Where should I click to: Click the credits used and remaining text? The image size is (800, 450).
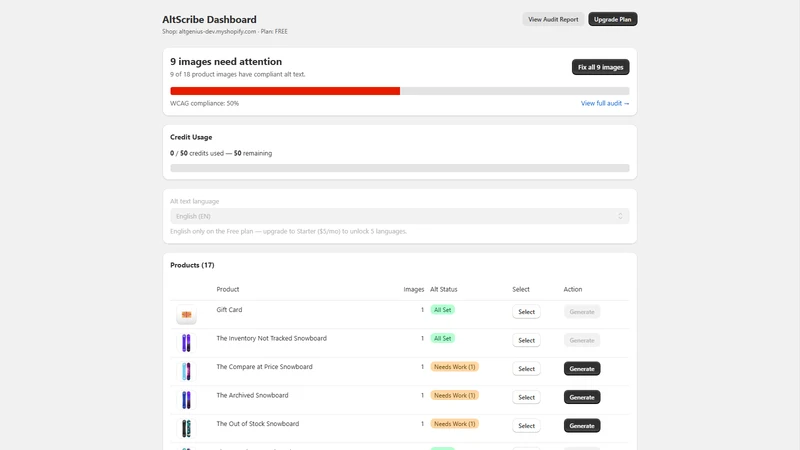221,153
